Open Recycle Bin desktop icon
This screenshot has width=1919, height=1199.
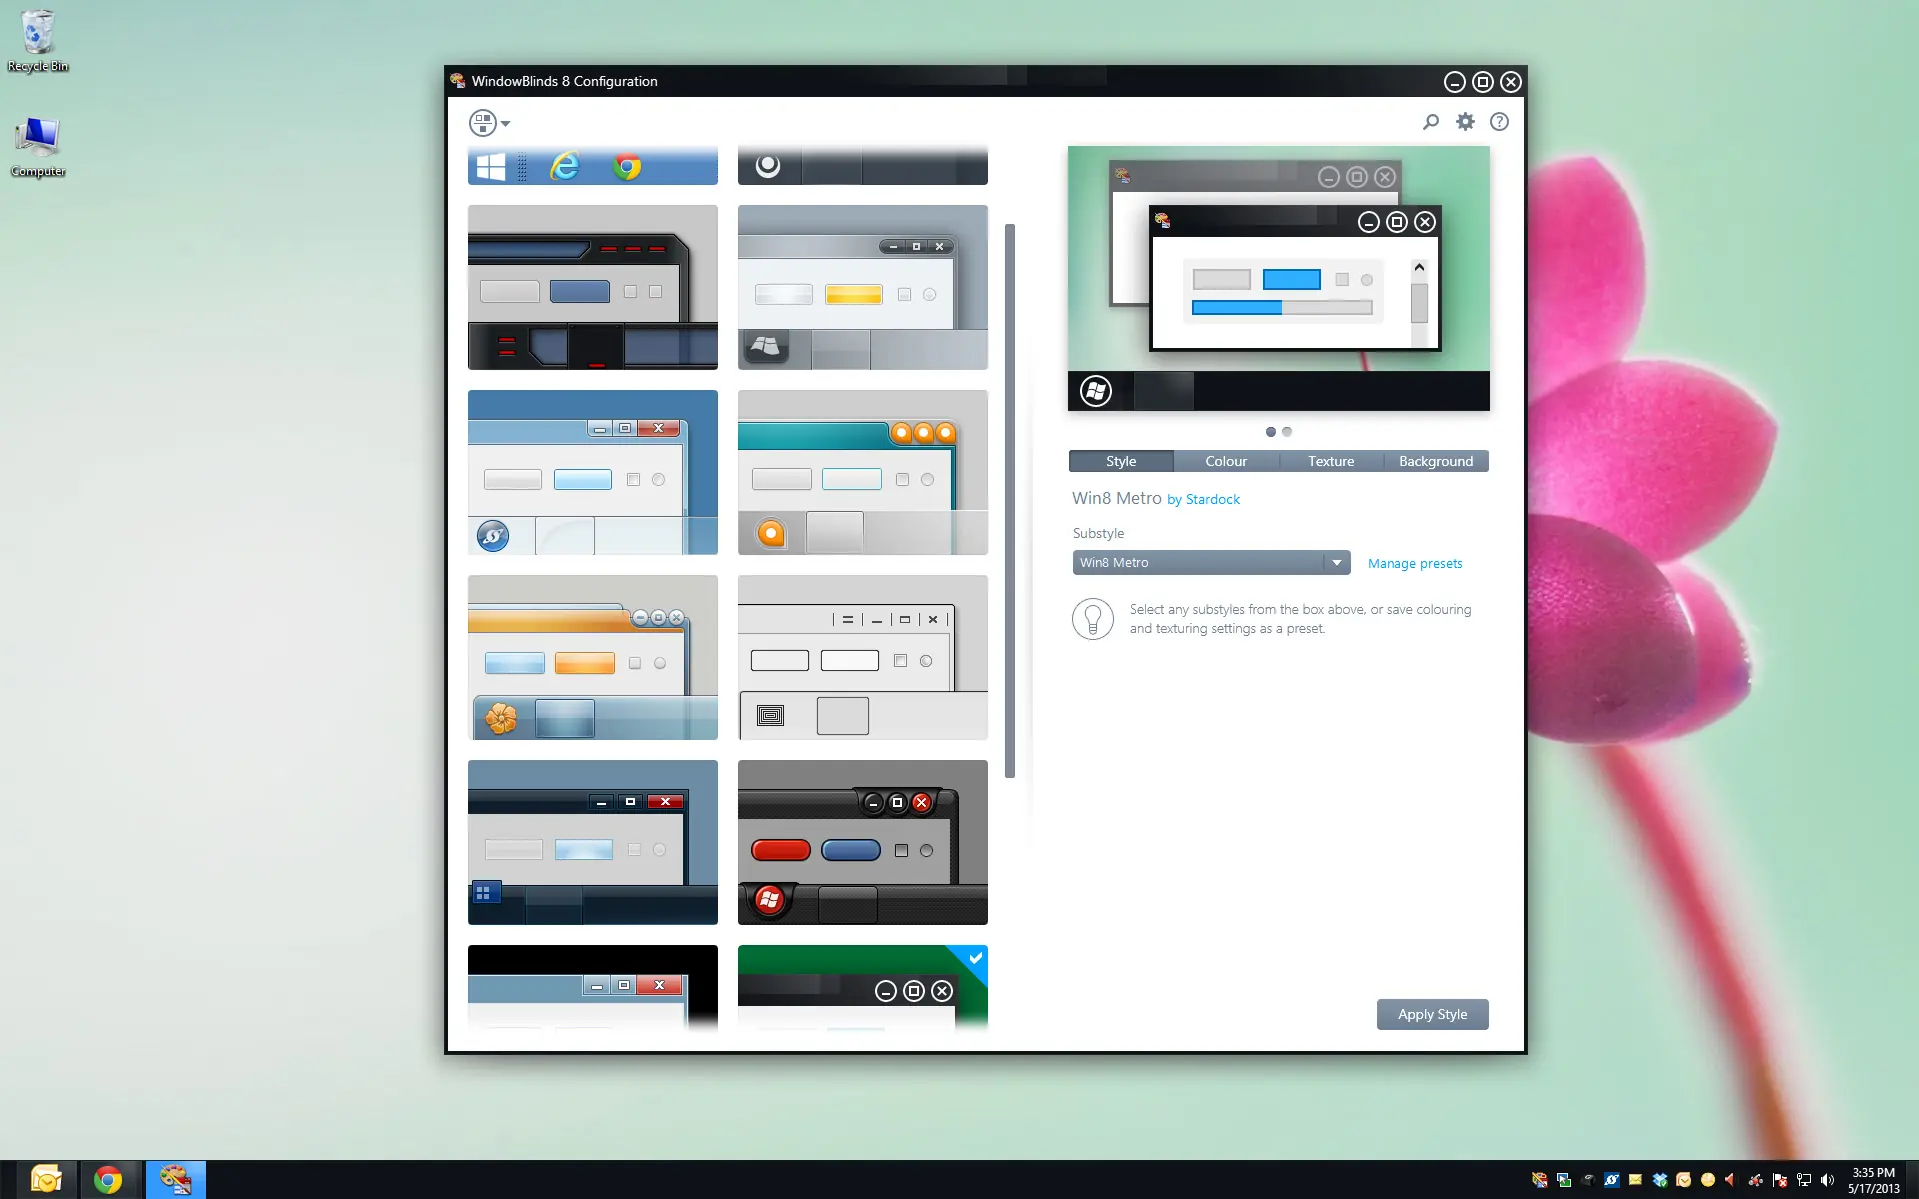click(38, 41)
